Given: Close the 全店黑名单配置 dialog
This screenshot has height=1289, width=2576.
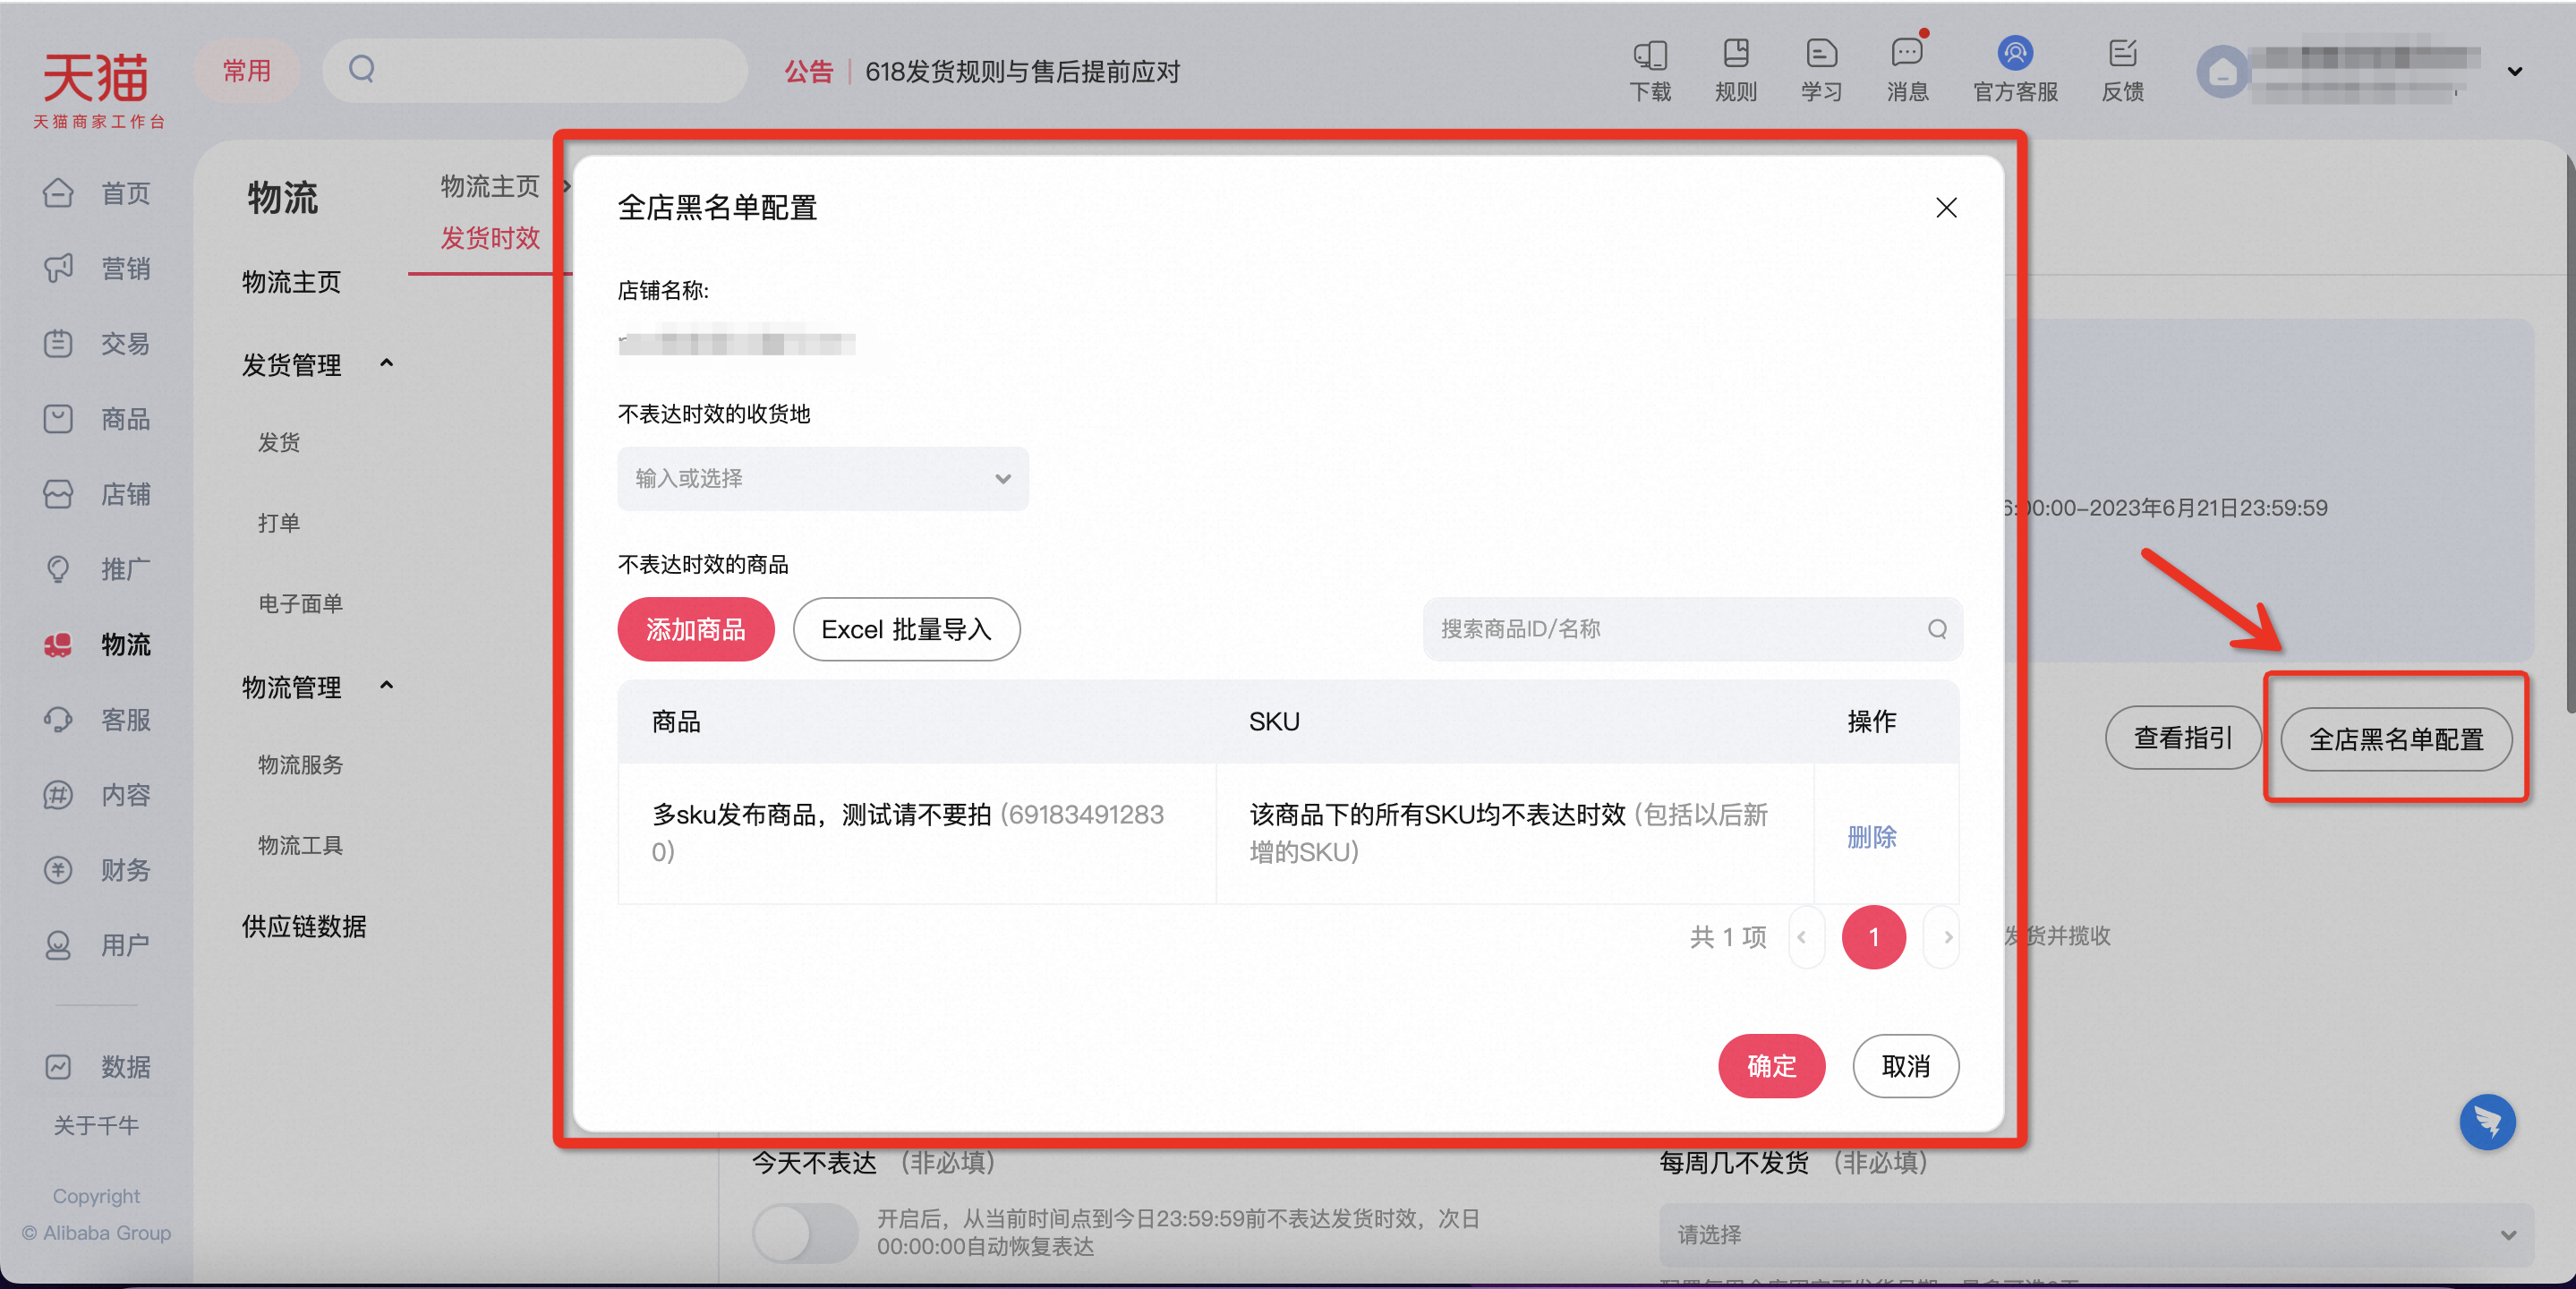Looking at the screenshot, I should 1946,208.
